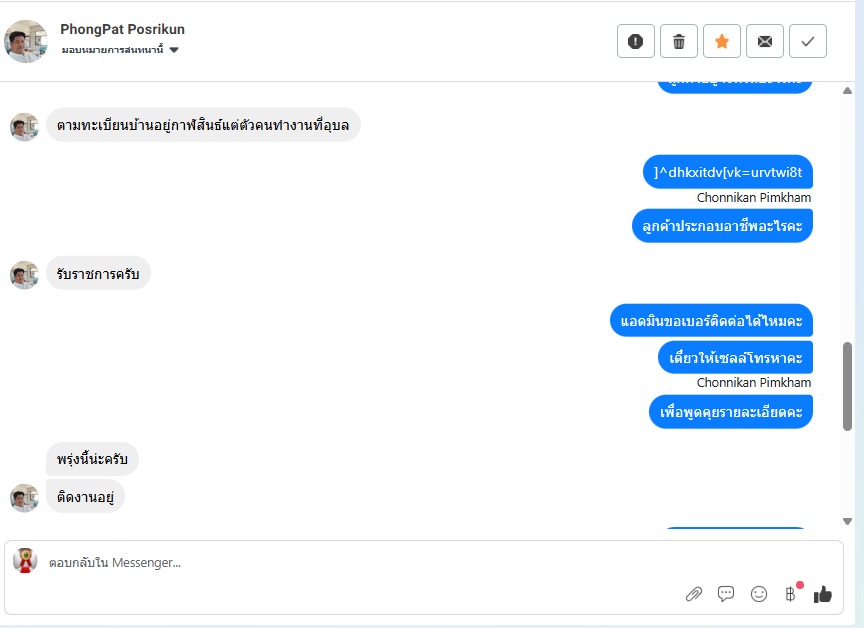Mark conversation as spam
This screenshot has width=864, height=628.
pyautogui.click(x=635, y=41)
